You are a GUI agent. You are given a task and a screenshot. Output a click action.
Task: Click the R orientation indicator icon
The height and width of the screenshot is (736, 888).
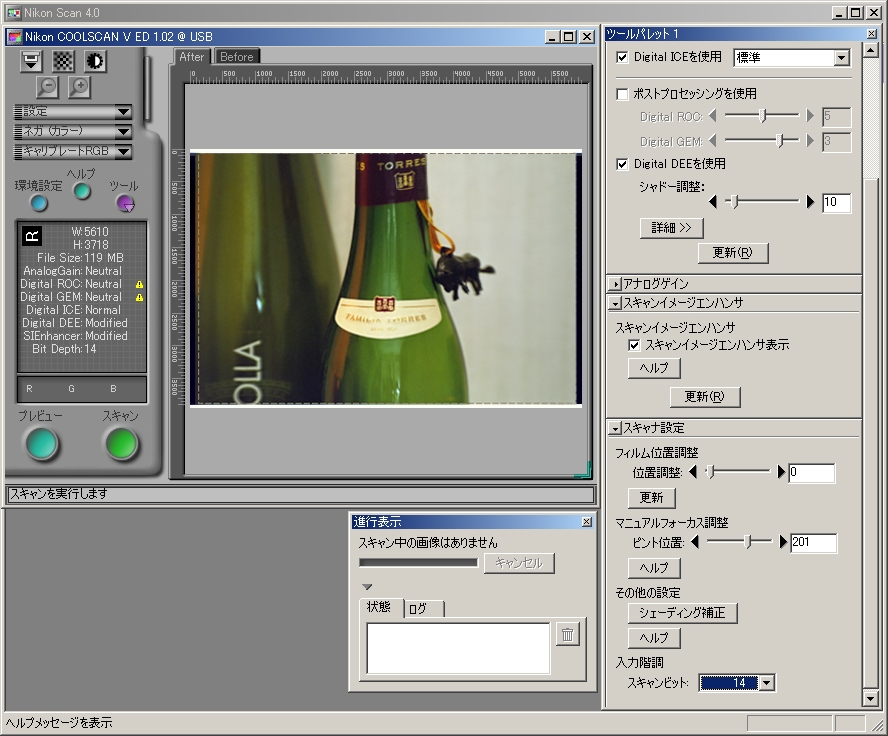pos(32,235)
